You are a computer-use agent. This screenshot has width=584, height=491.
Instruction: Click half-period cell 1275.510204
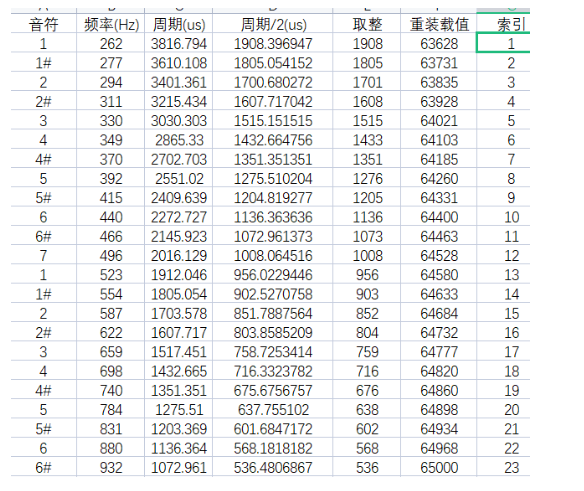(x=273, y=178)
